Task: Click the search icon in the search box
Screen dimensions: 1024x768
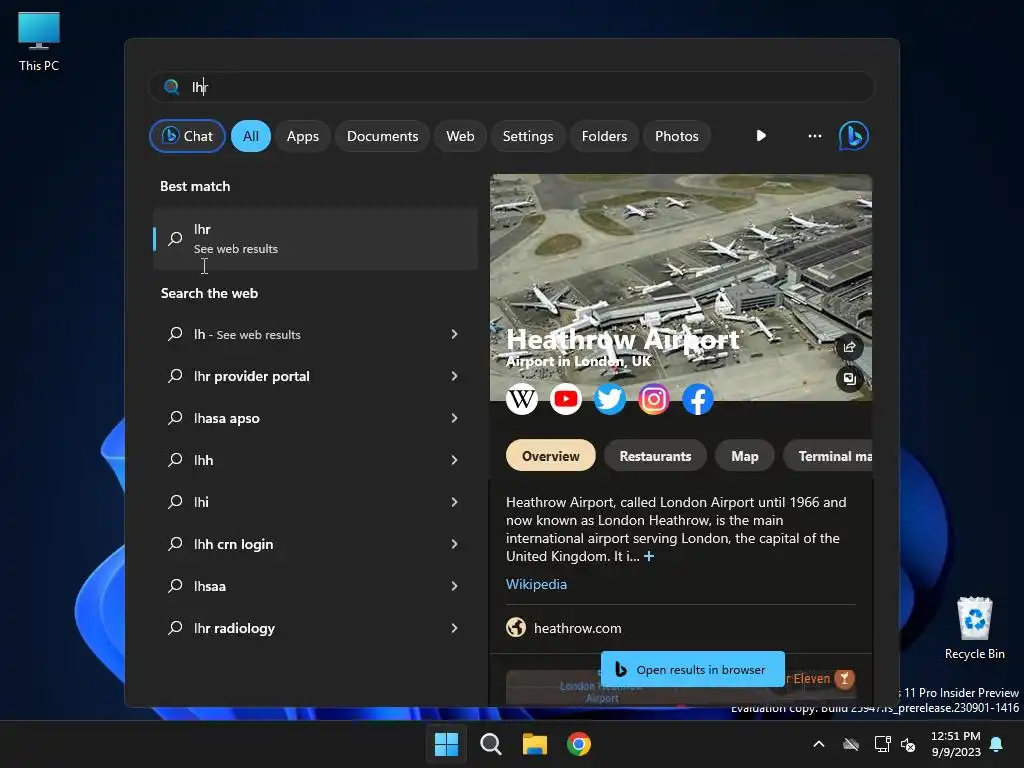Action: [x=172, y=87]
